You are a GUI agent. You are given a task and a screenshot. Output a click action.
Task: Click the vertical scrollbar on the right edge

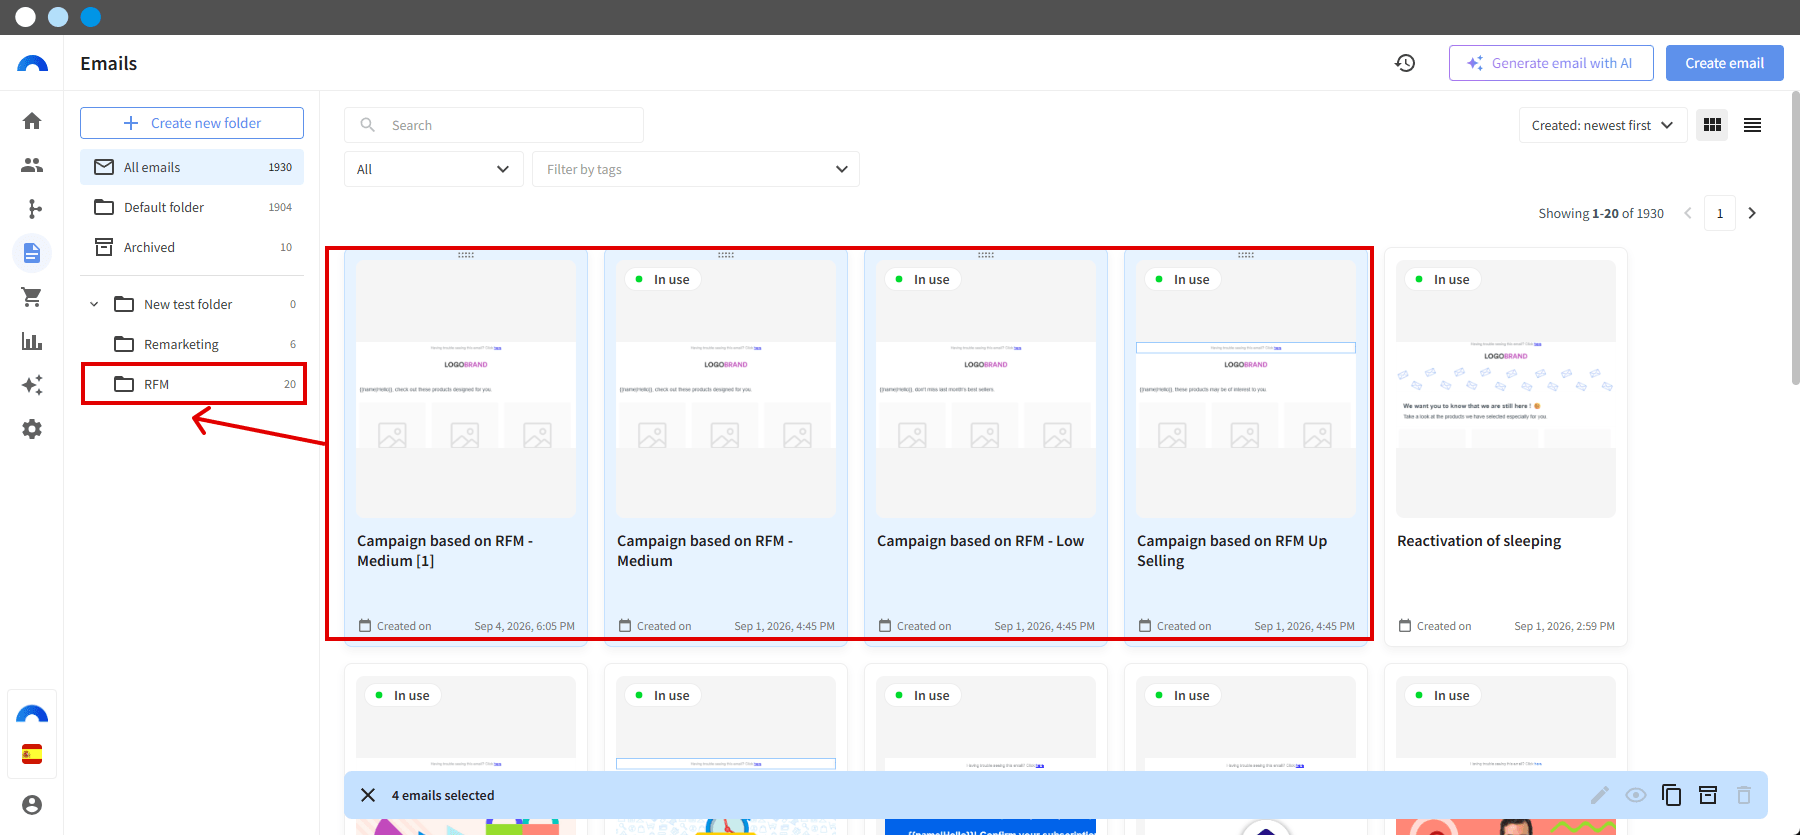[x=1795, y=238]
